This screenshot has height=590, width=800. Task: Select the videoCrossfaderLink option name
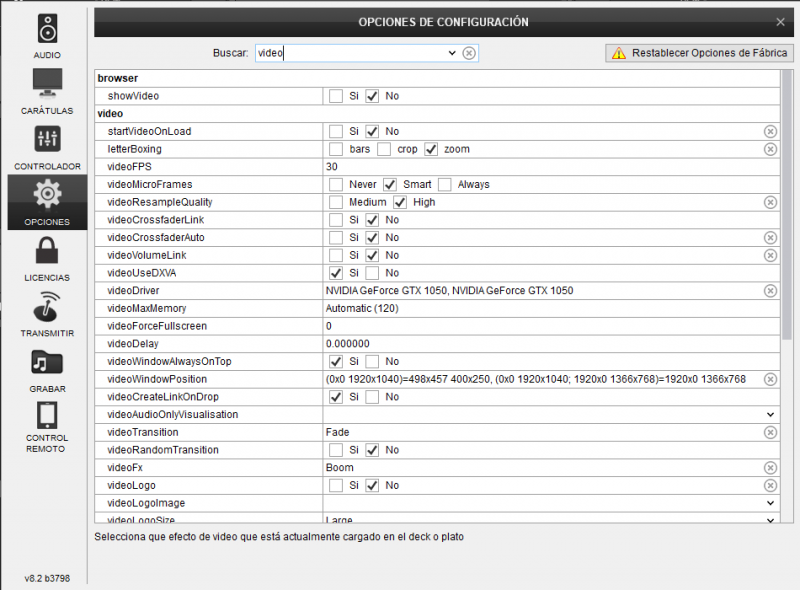tap(156, 220)
